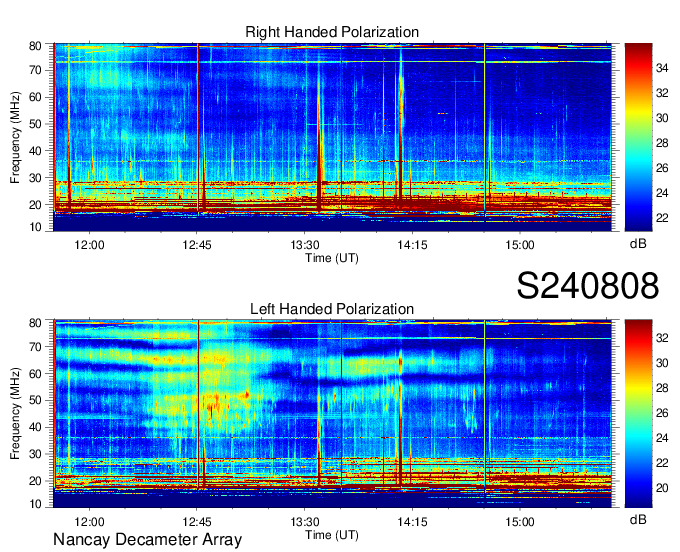This screenshot has width=680, height=552.
Task: Click the "Left Handed Polarization" plot title
Action: click(x=332, y=309)
